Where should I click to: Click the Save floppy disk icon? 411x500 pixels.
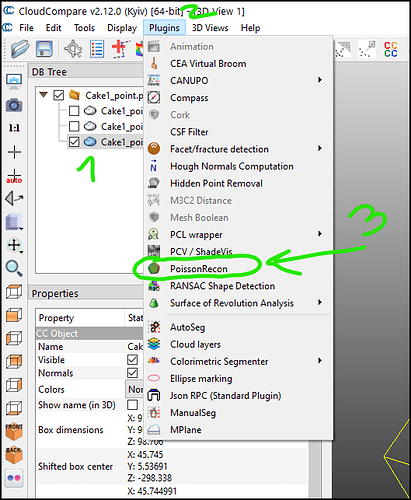tap(44, 49)
